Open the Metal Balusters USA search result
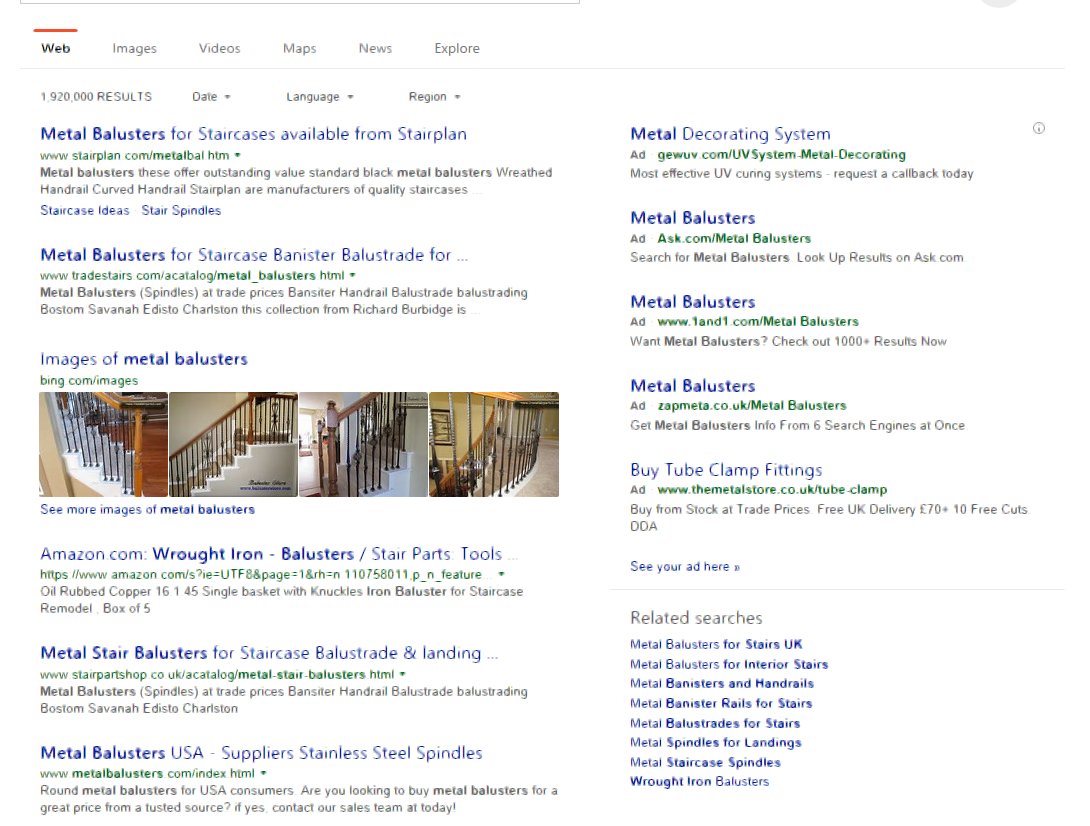 click(x=261, y=753)
